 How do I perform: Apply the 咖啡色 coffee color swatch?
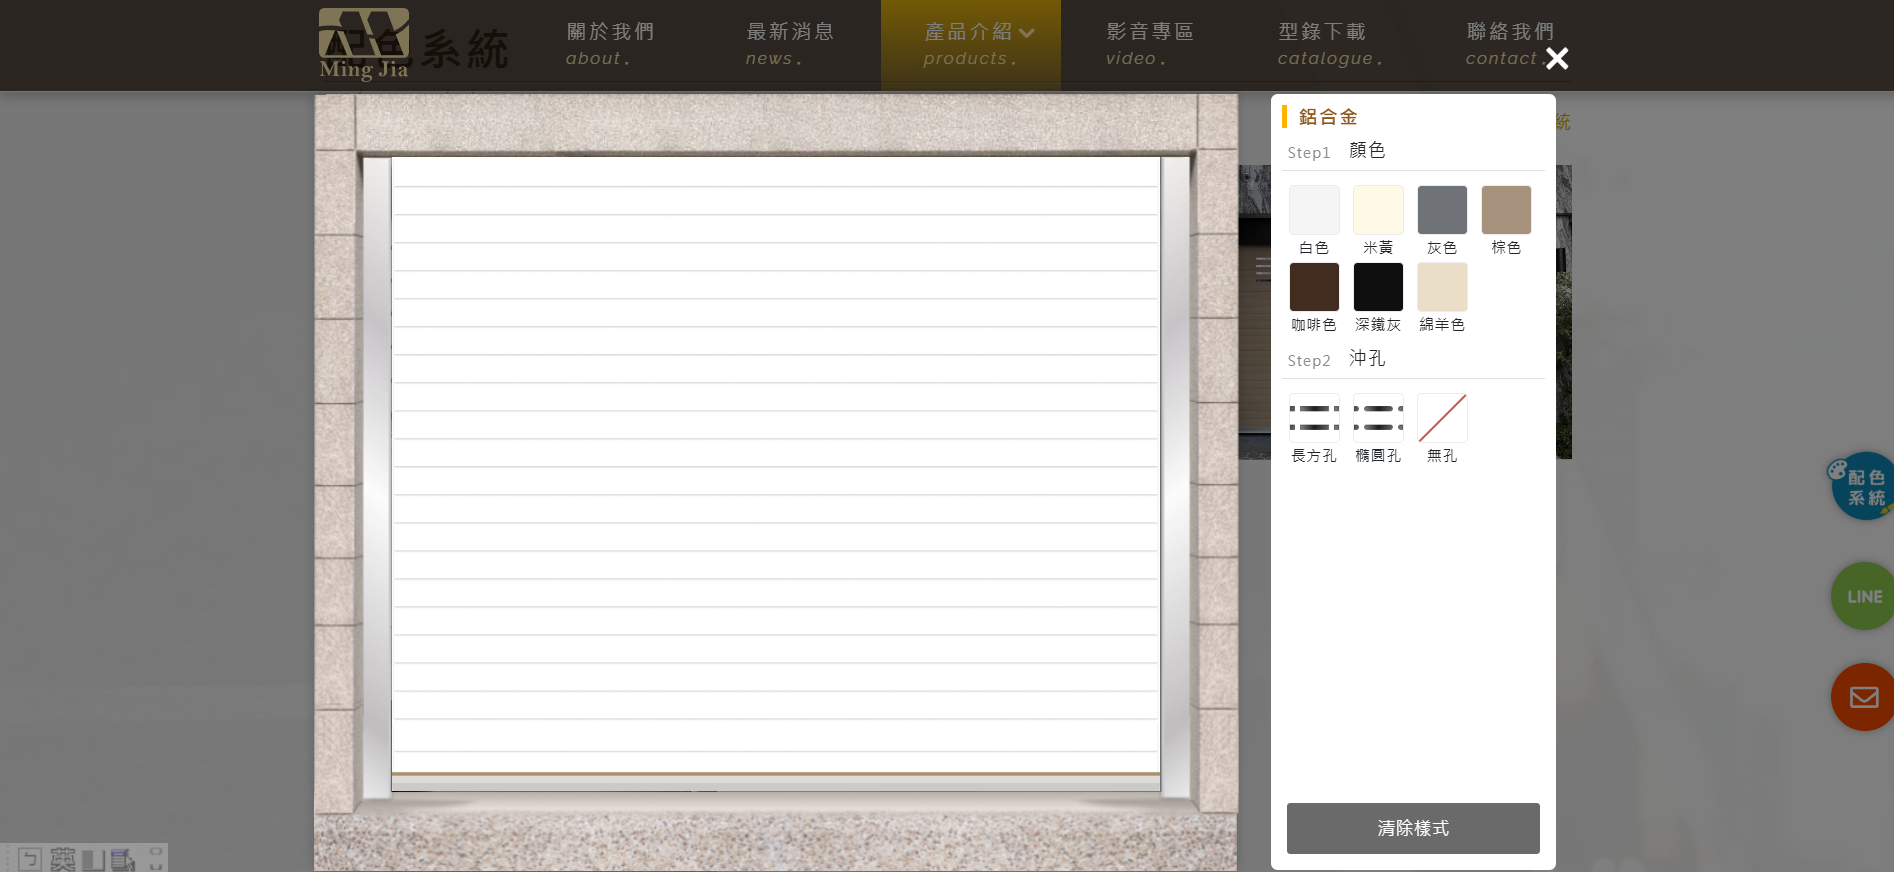(x=1313, y=288)
